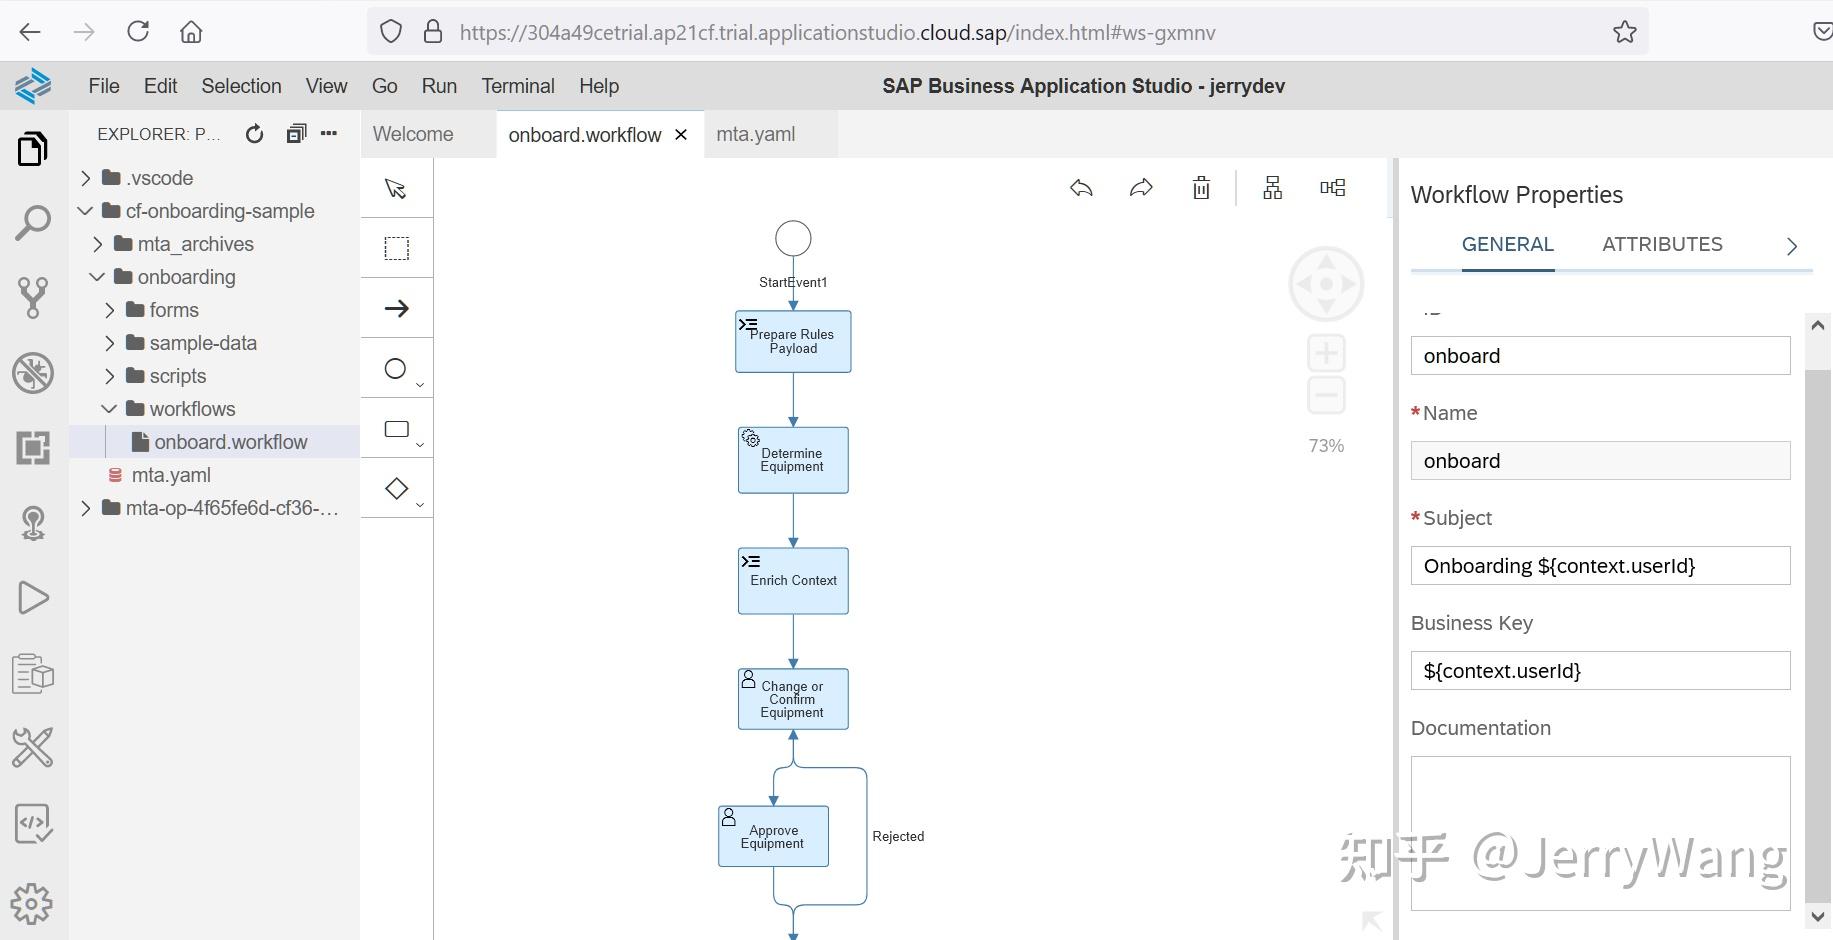1833x940 pixels.
Task: Open the Run menu
Action: click(x=439, y=86)
